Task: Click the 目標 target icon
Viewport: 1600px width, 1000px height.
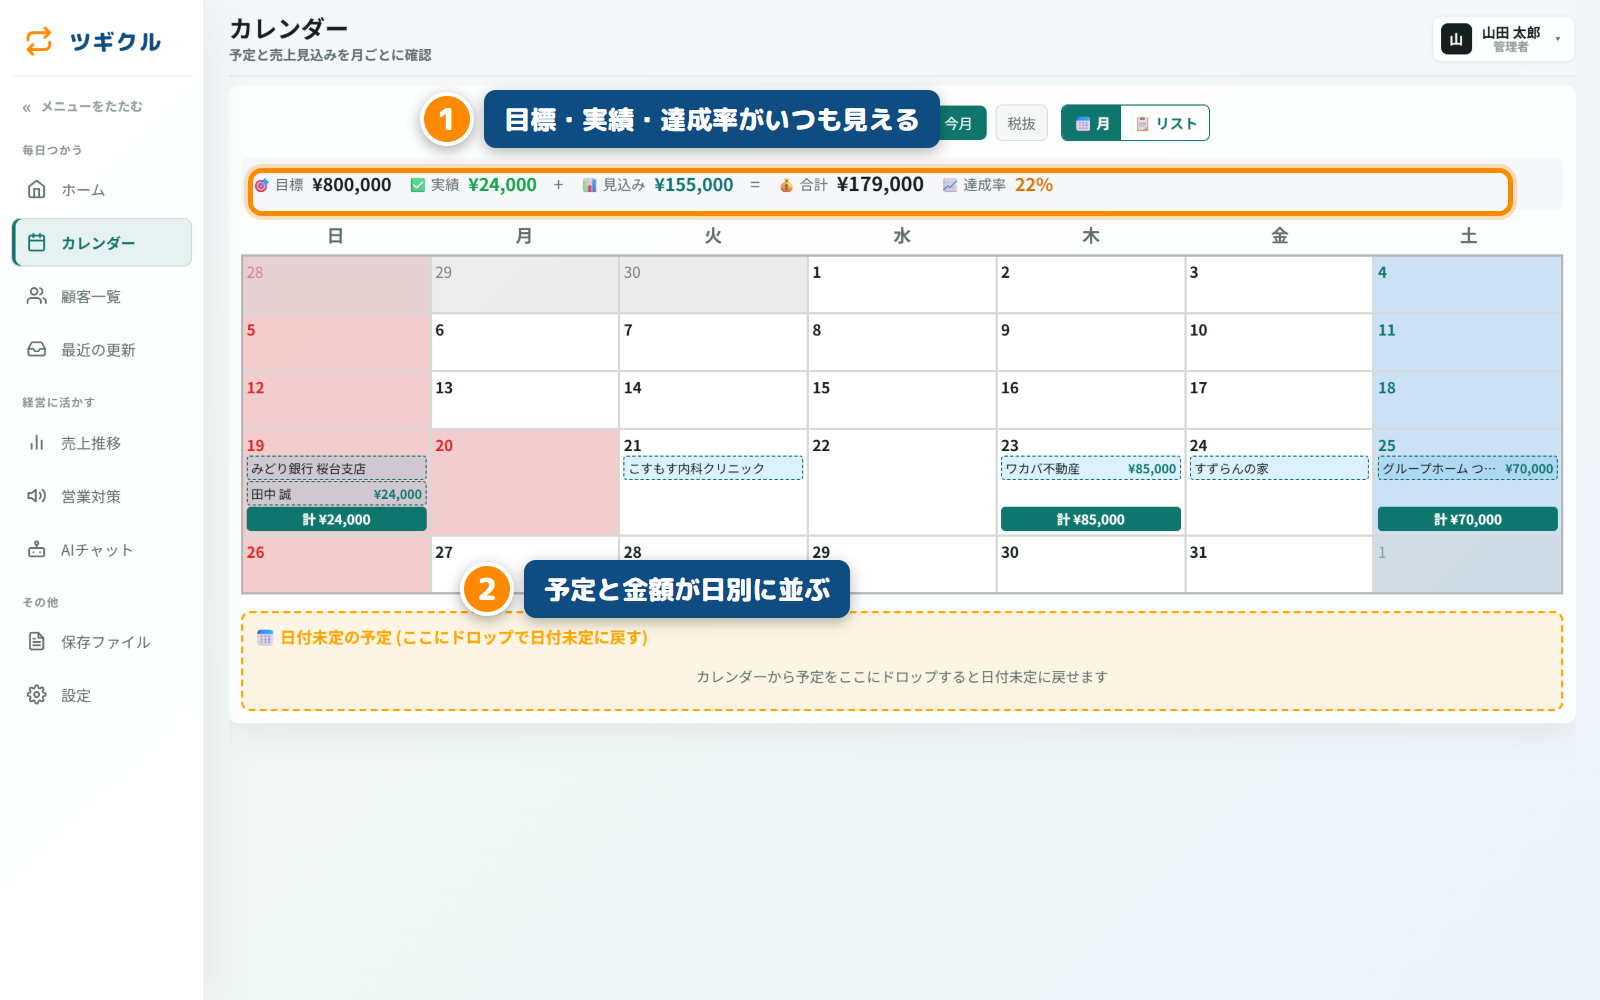Action: (x=262, y=185)
